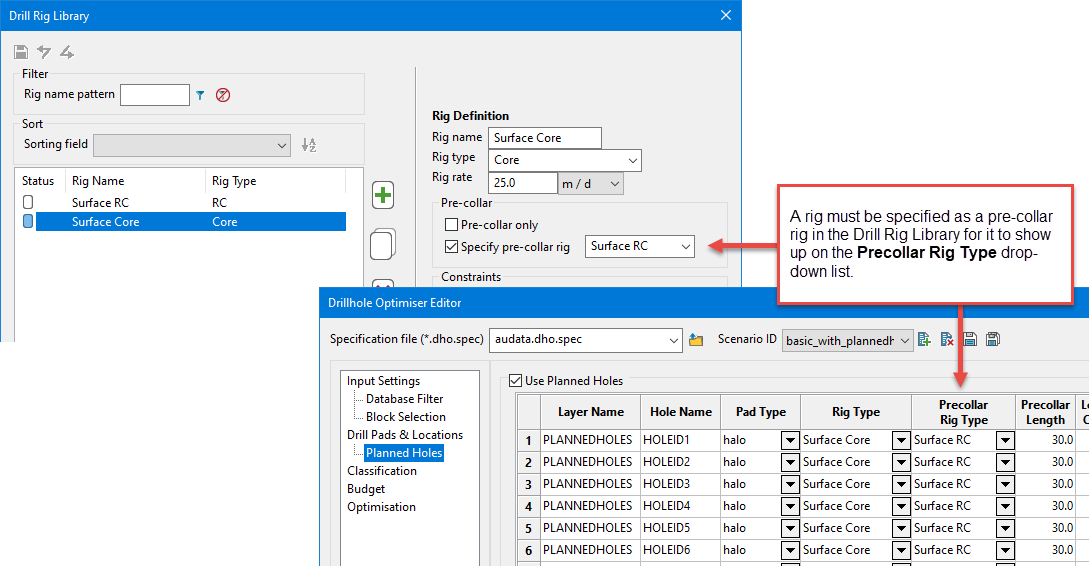Viewport: 1089px width, 566px height.
Task: Add new scenario icon
Action: point(925,340)
